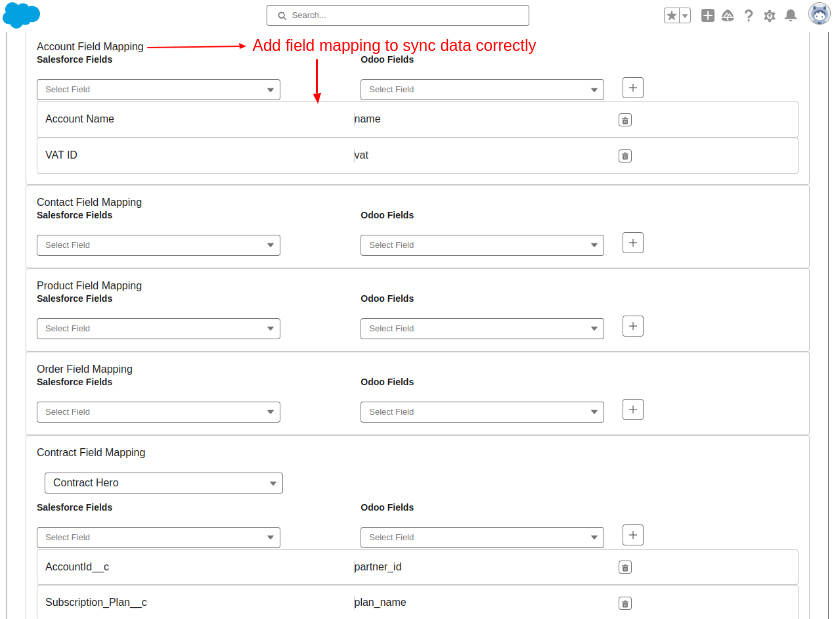Open Product mapping Odoo field dropdown
This screenshot has height=619, width=834.
click(482, 329)
